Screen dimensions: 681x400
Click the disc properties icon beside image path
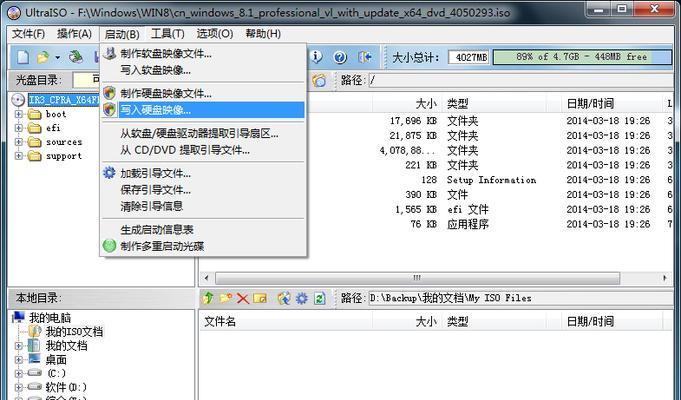tap(319, 80)
